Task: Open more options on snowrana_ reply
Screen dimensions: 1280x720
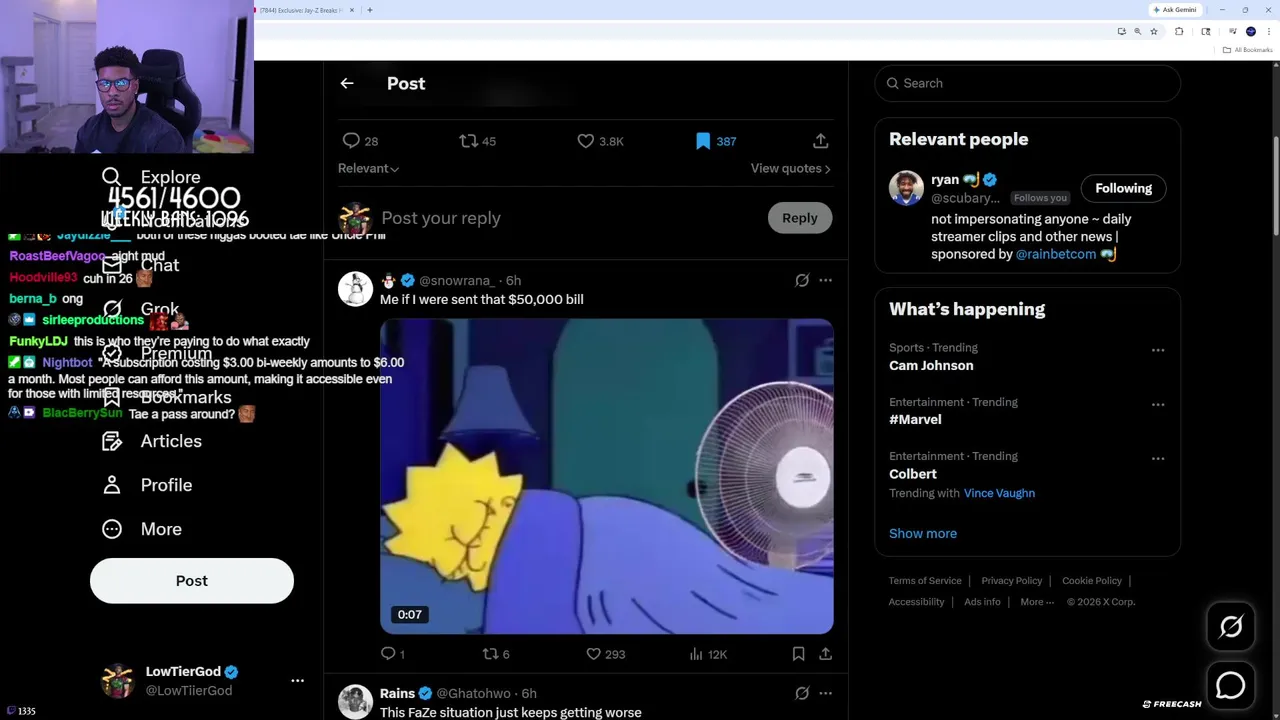Action: [x=825, y=280]
